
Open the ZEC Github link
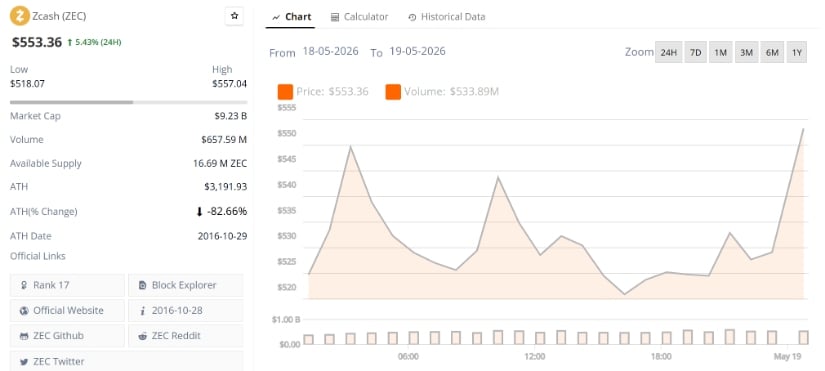click(67, 336)
